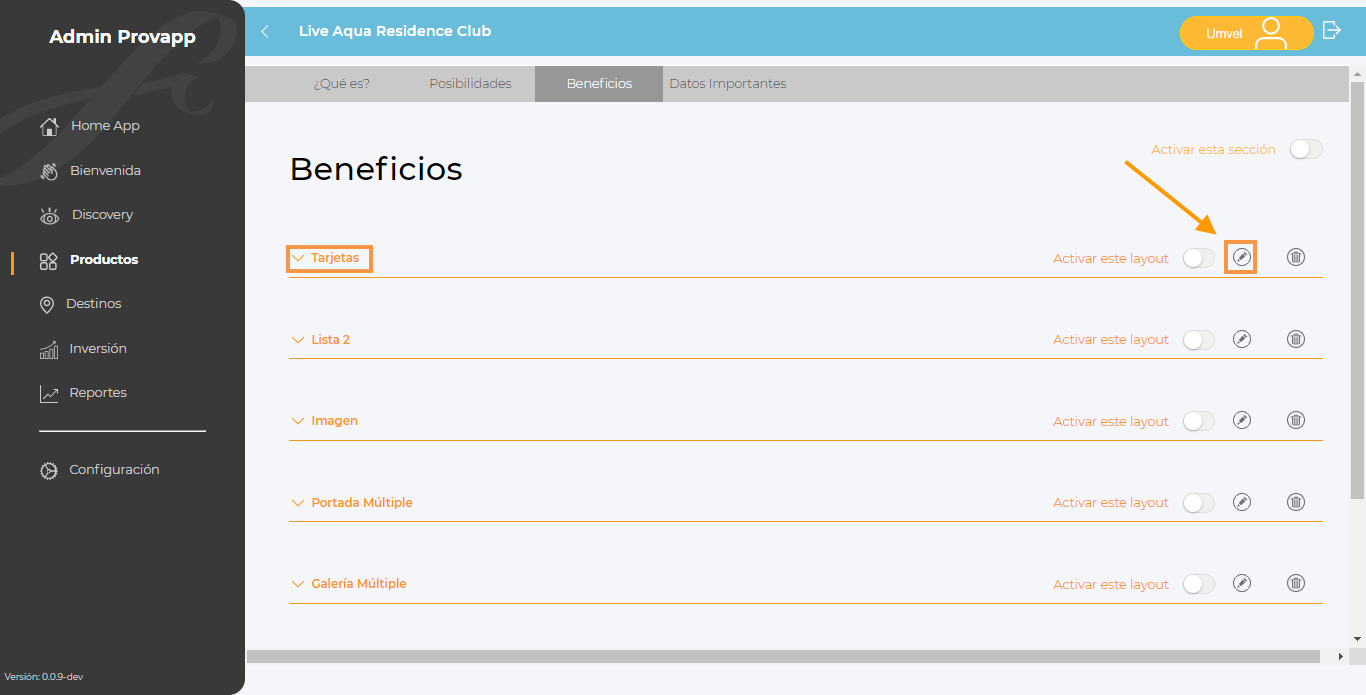The width and height of the screenshot is (1366, 695).
Task: Open Inversión menu label
Action: point(98,349)
